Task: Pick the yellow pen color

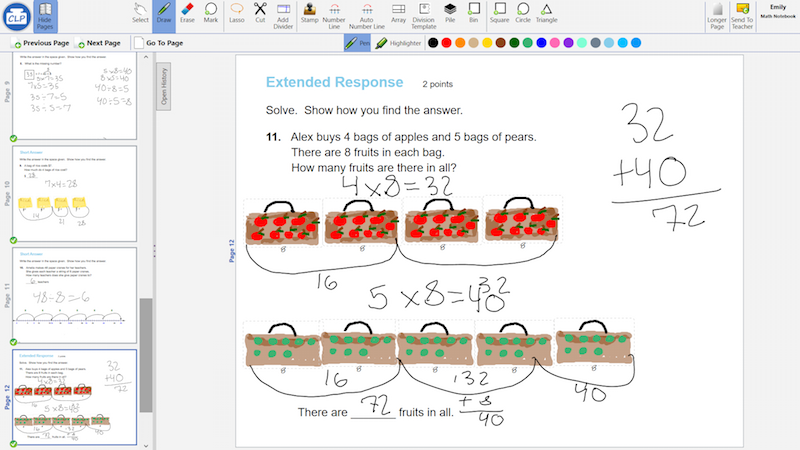Action: [487, 43]
